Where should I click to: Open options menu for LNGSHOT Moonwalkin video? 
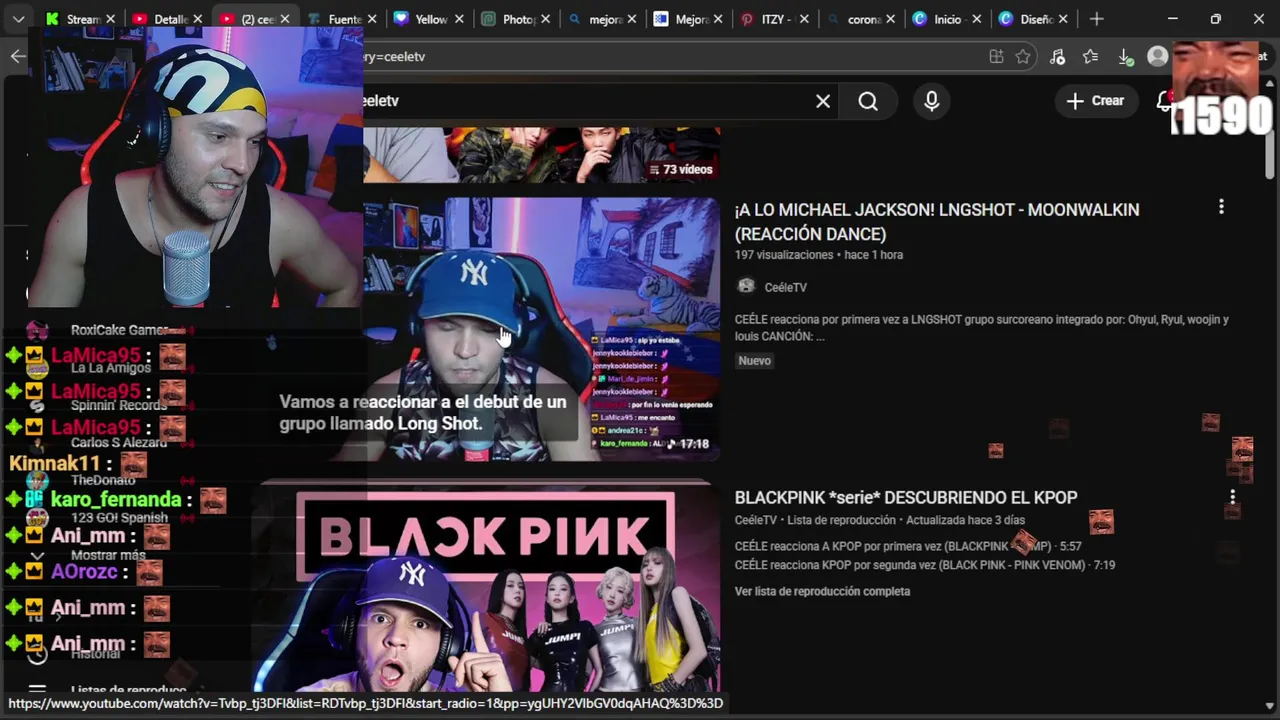(1221, 207)
